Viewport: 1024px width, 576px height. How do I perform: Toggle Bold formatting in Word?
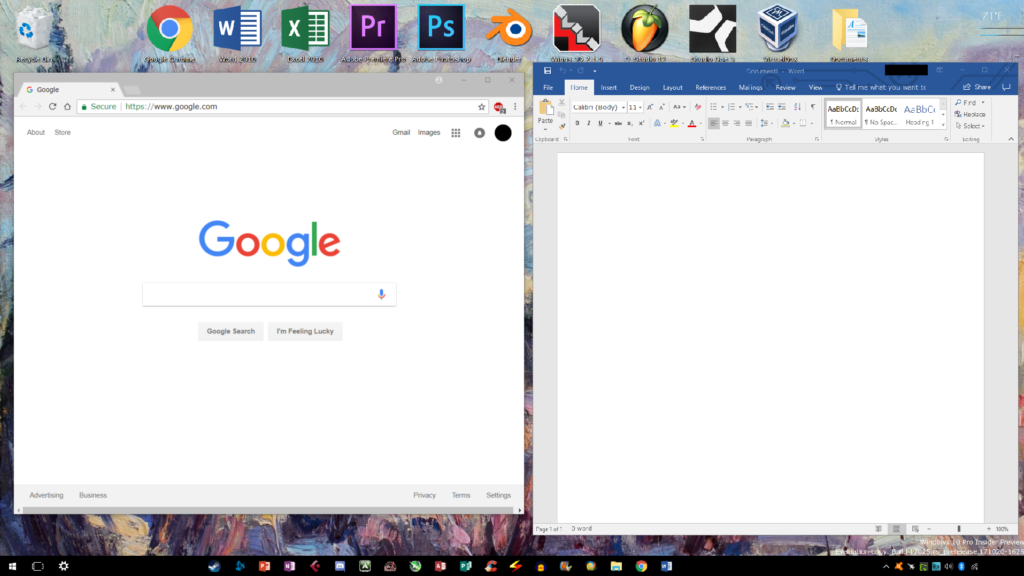577,123
